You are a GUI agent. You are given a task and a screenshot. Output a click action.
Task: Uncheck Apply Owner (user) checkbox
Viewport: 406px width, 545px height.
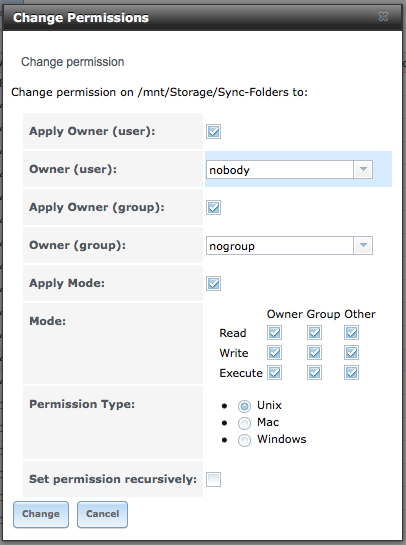(213, 132)
